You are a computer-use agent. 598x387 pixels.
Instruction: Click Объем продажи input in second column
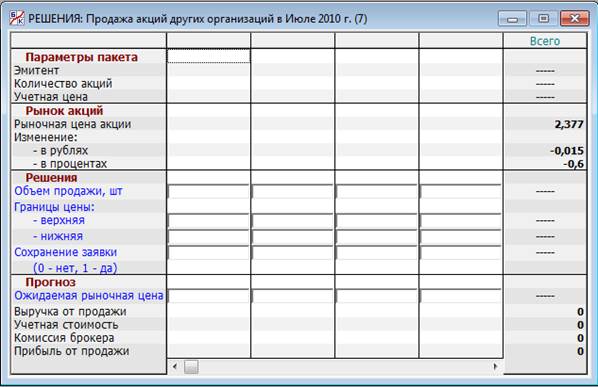coord(293,191)
